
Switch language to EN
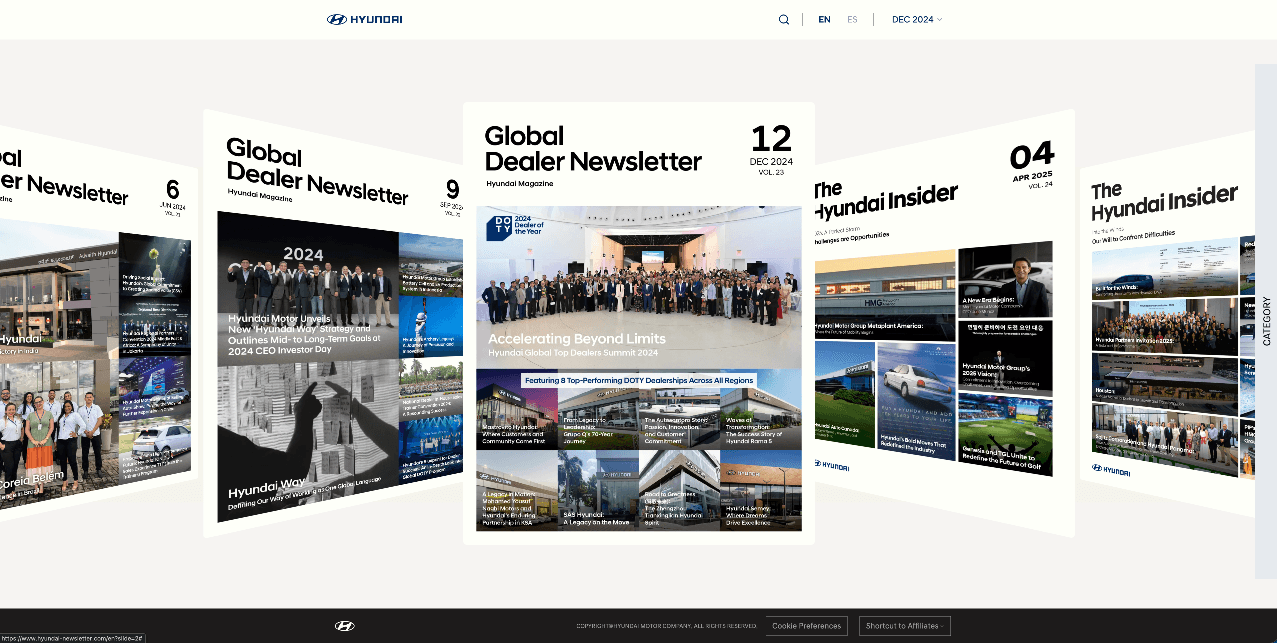[824, 19]
